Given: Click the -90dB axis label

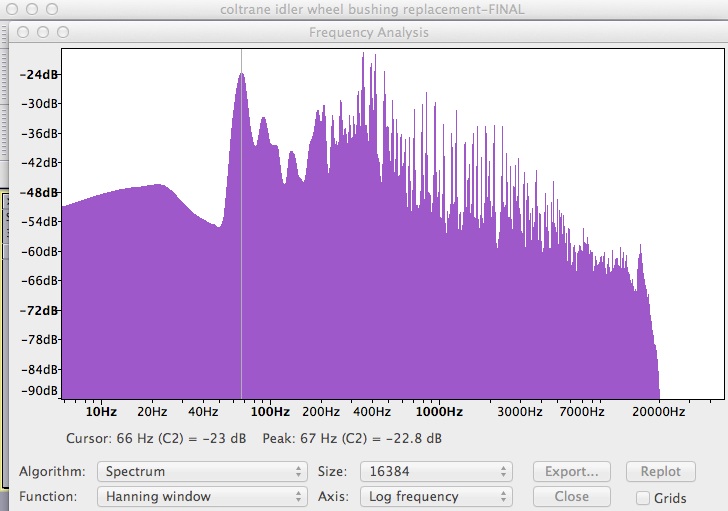Looking at the screenshot, I should (39, 390).
